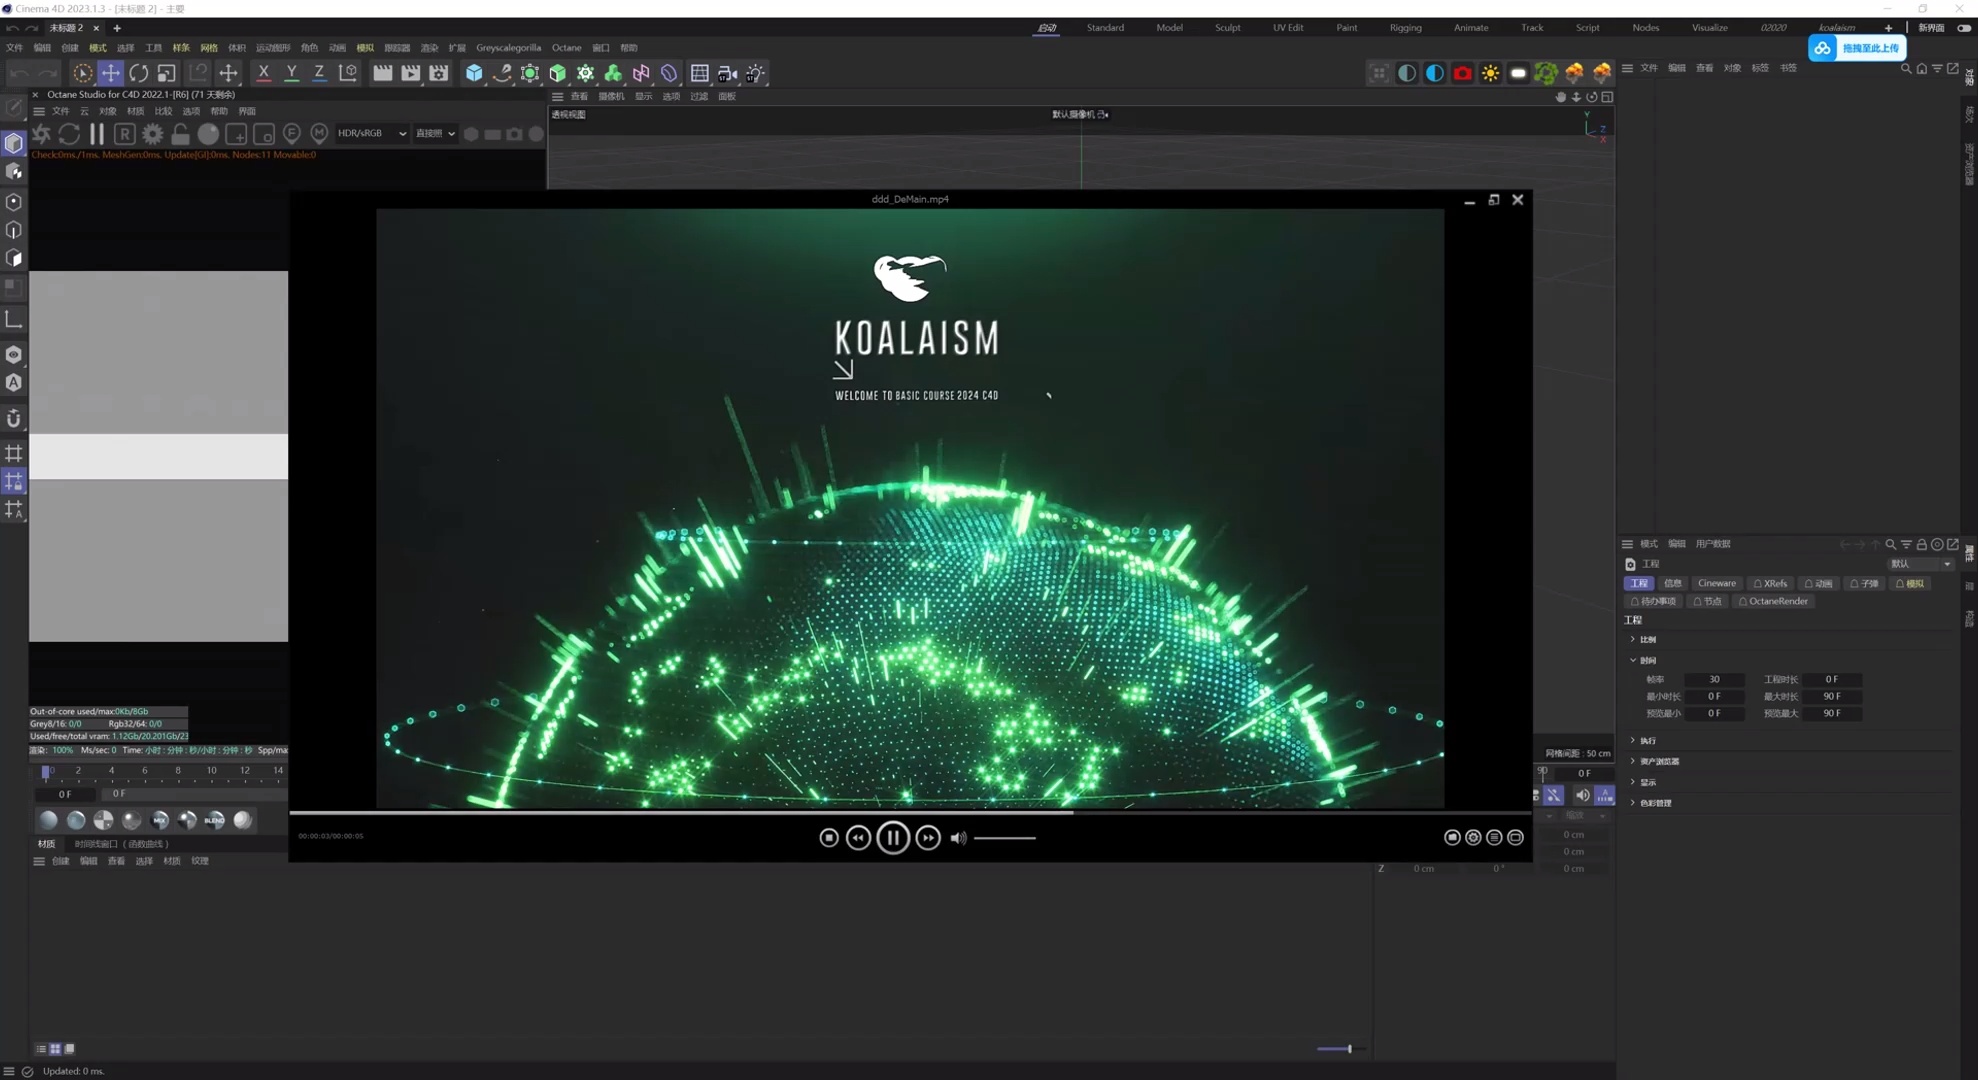Select the Scale tool in the toolbar
Viewport: 1978px width, 1080px height.
[x=166, y=72]
